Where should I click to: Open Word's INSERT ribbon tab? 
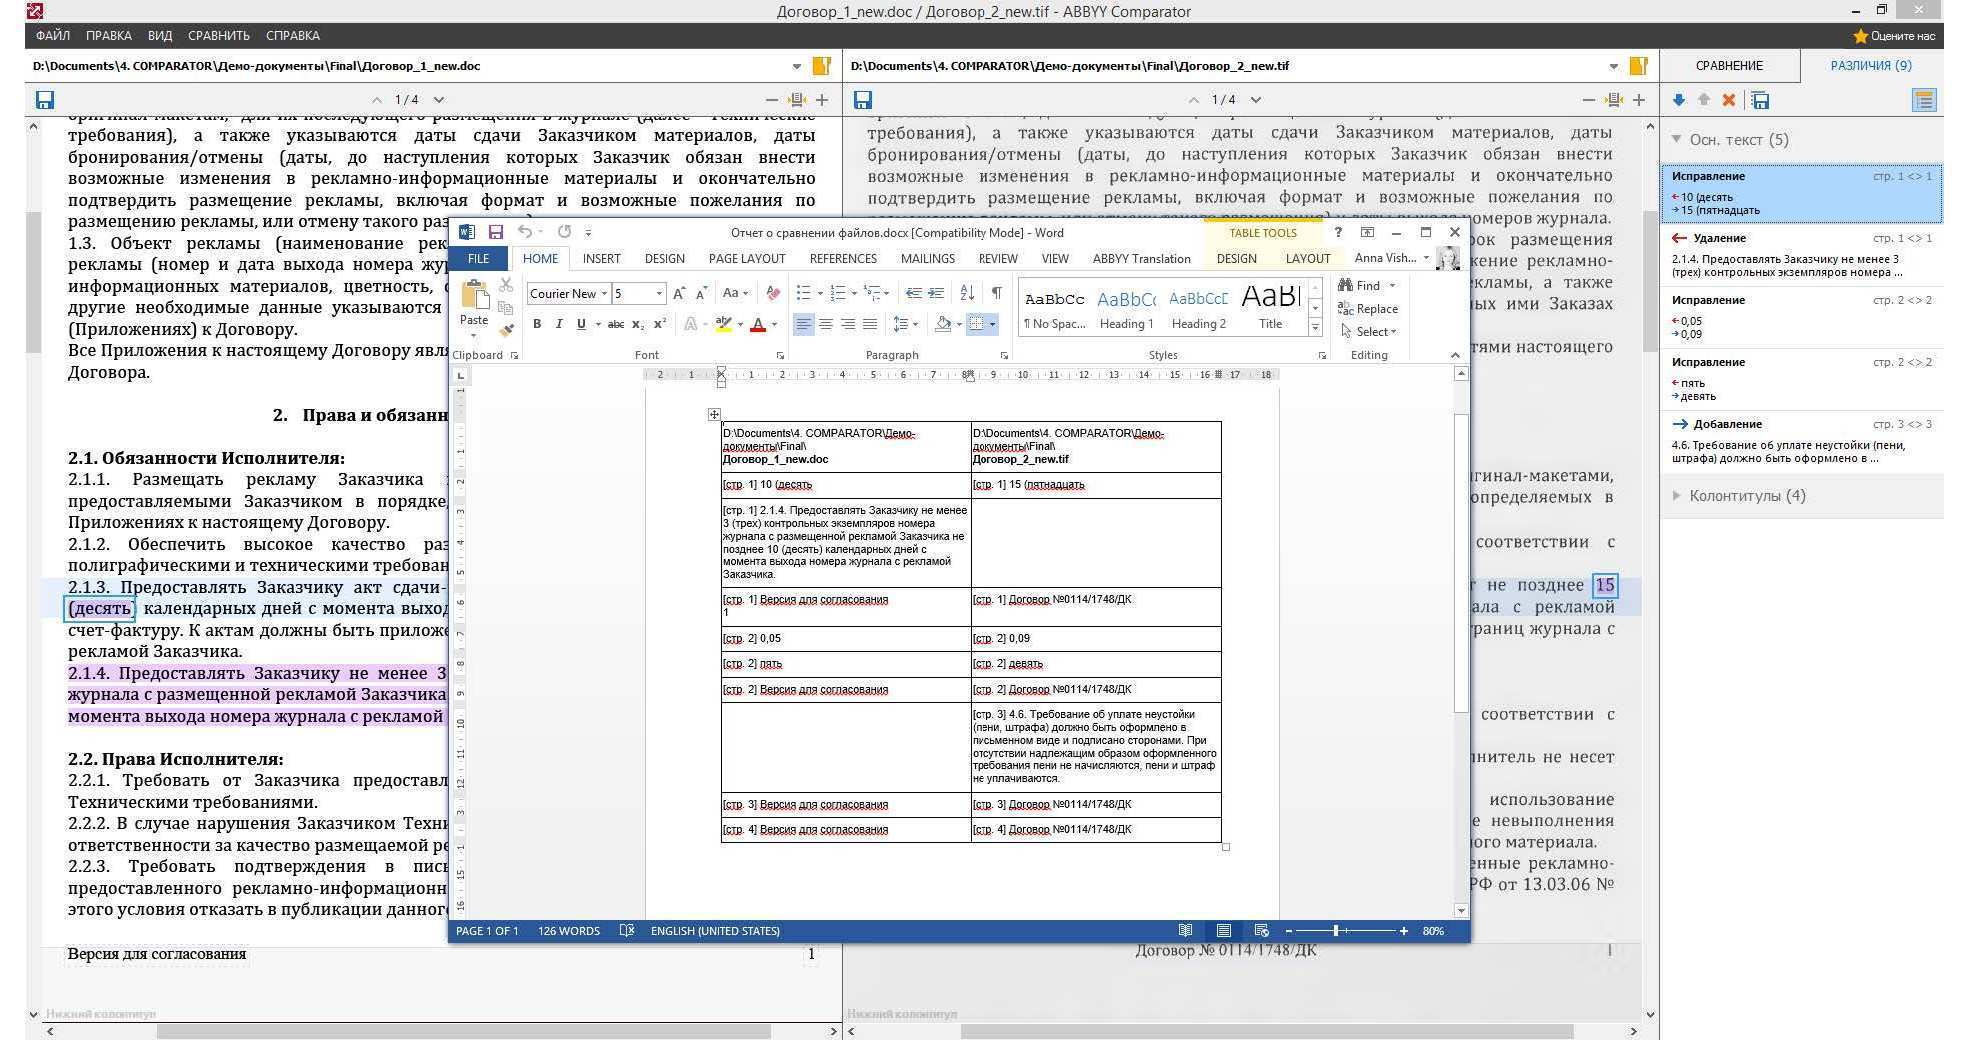(602, 258)
